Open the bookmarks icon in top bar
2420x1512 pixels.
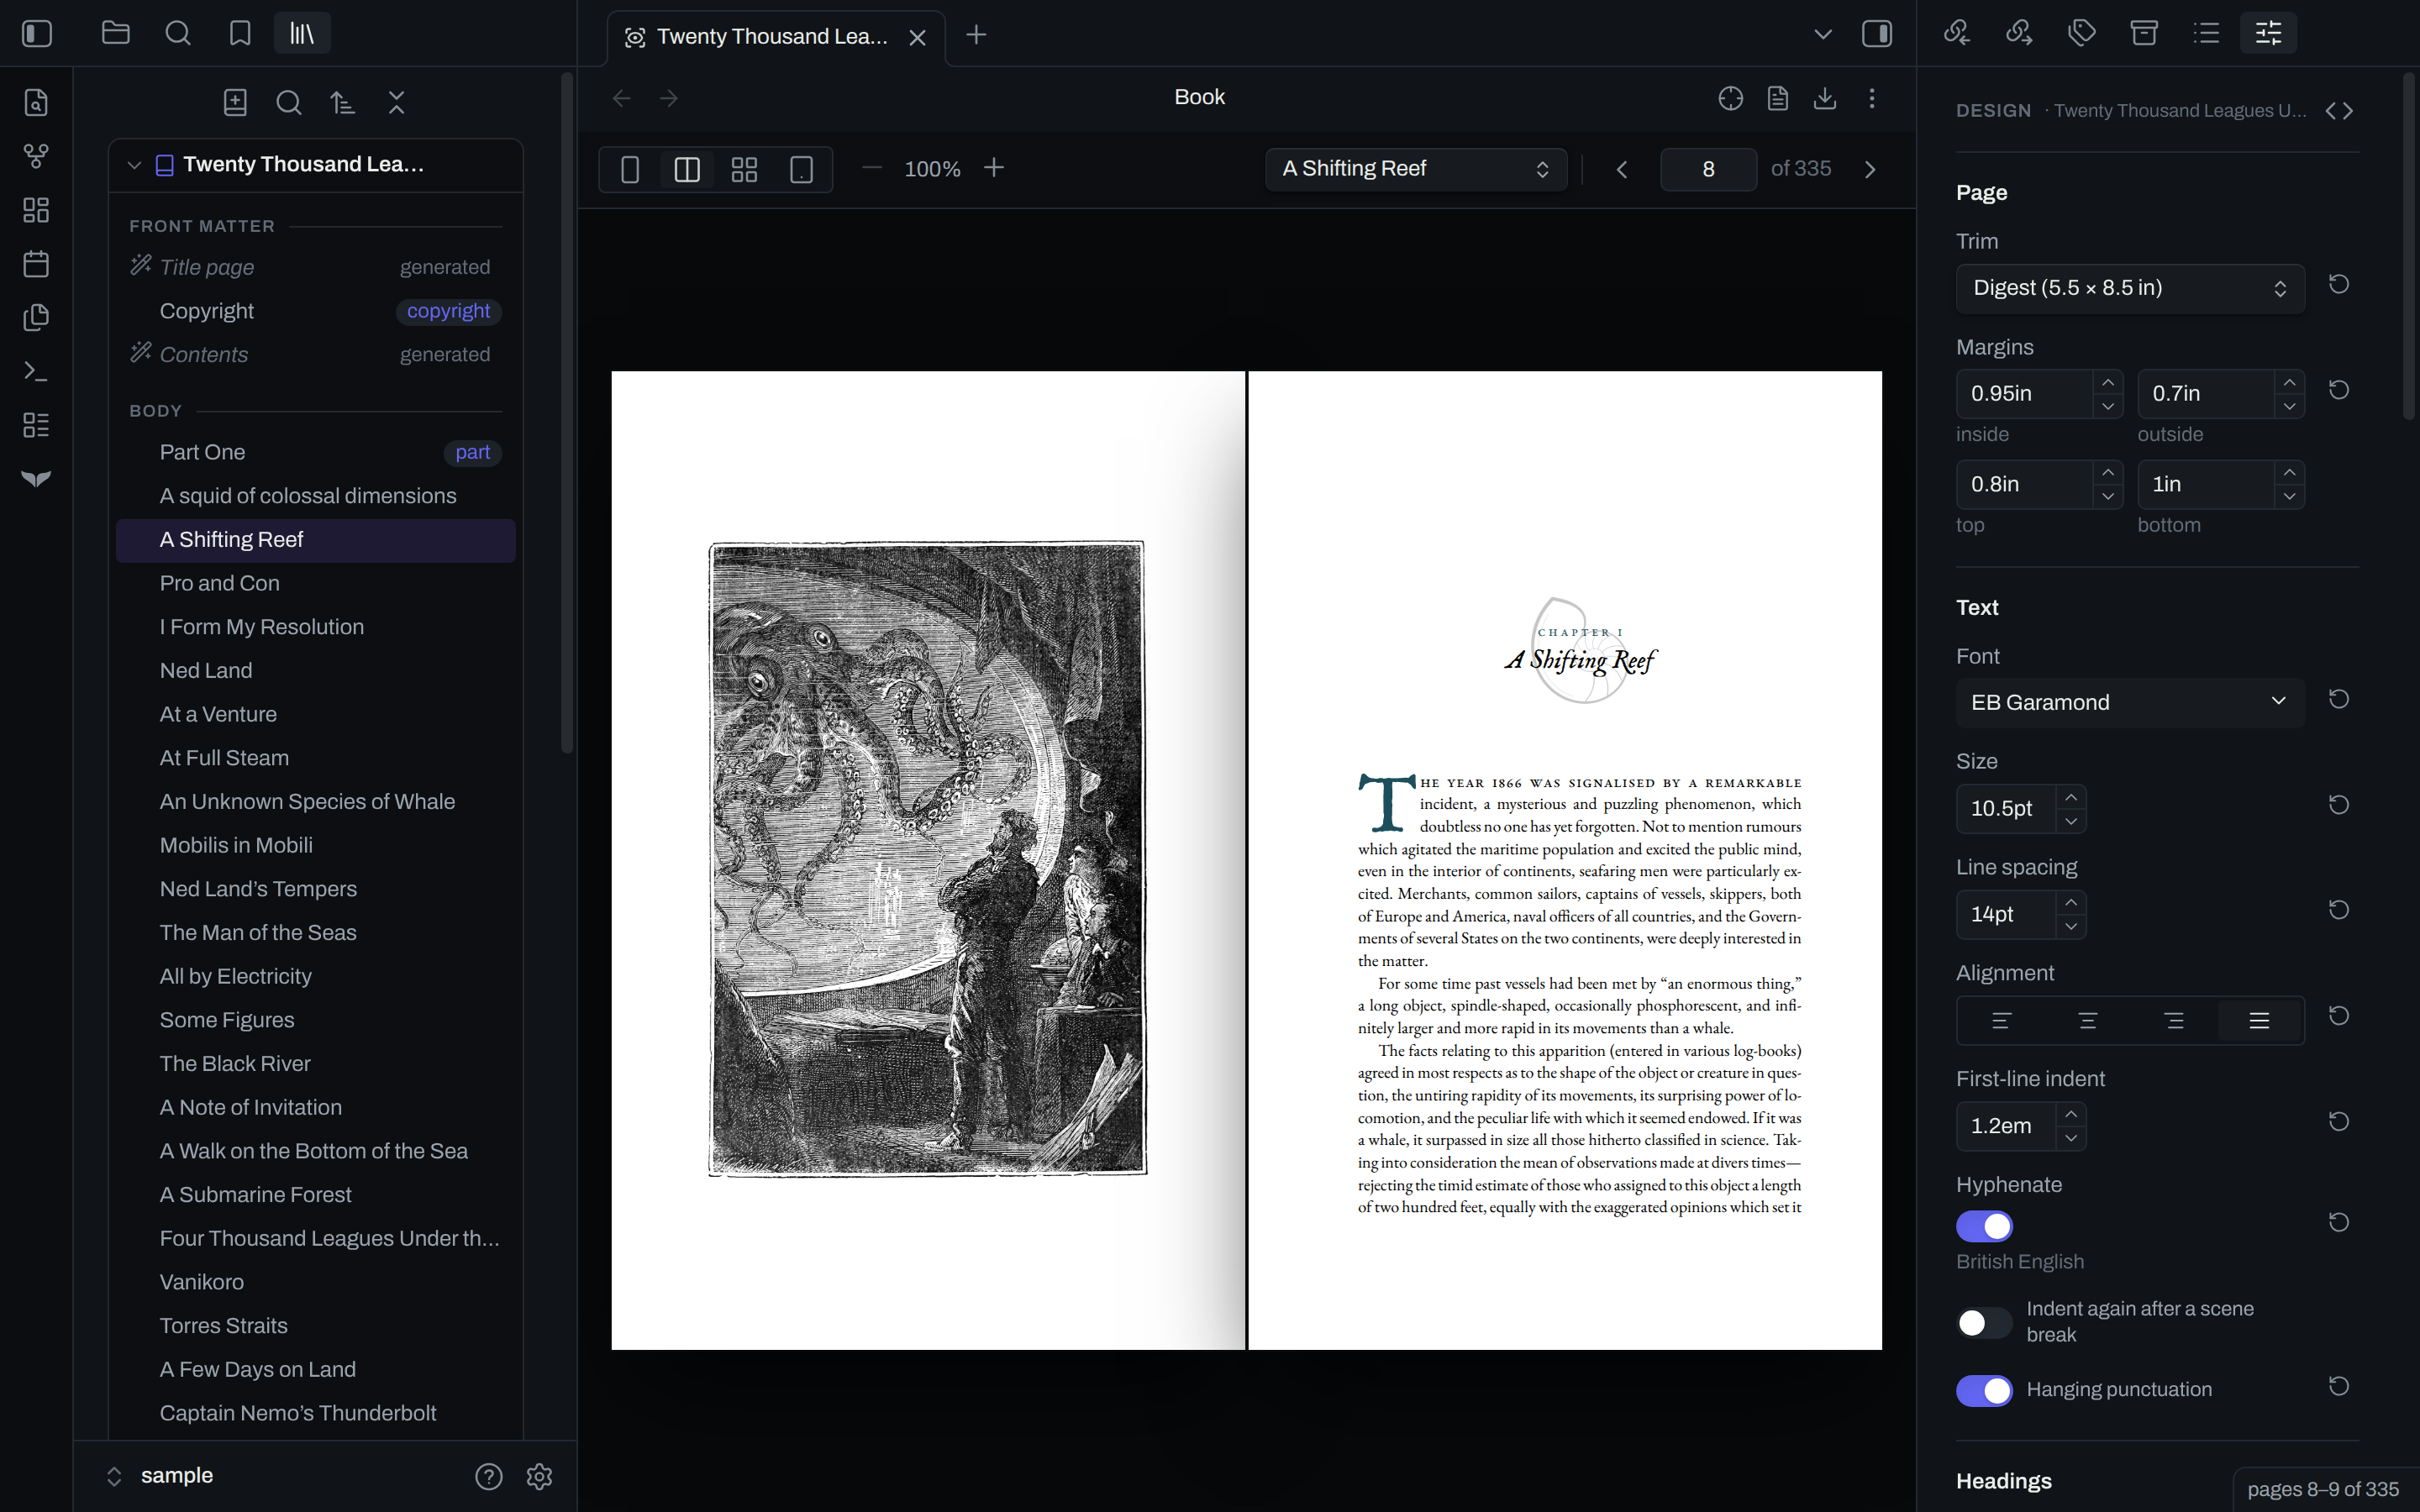(x=240, y=34)
